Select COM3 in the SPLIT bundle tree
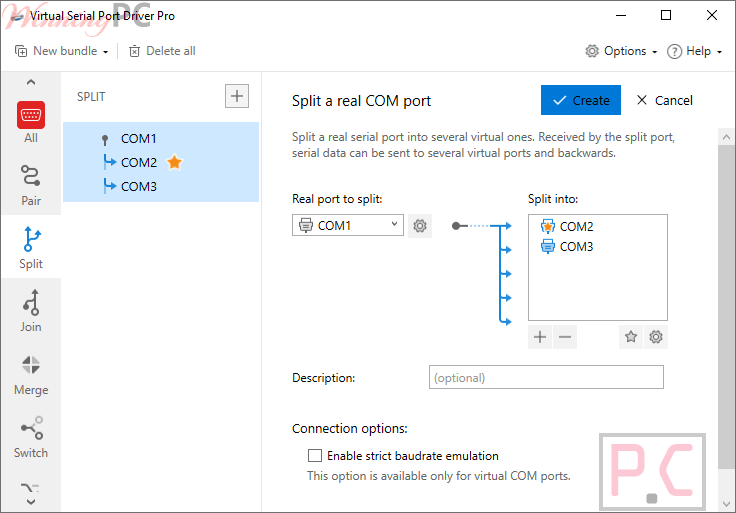The height and width of the screenshot is (513, 736). (x=138, y=186)
